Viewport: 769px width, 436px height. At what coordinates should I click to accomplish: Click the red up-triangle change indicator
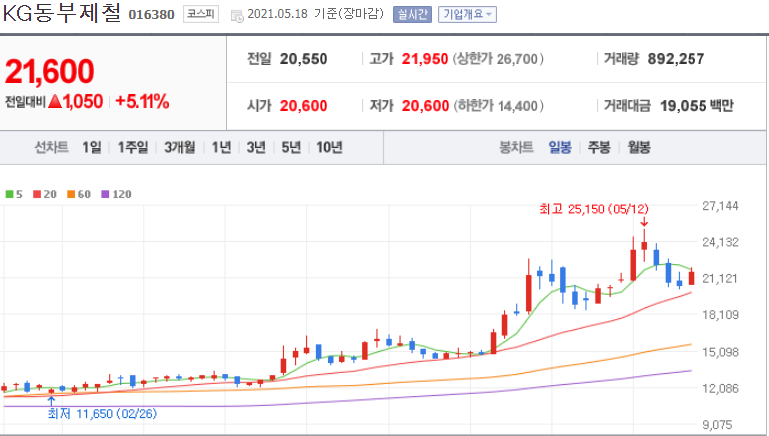tap(55, 102)
